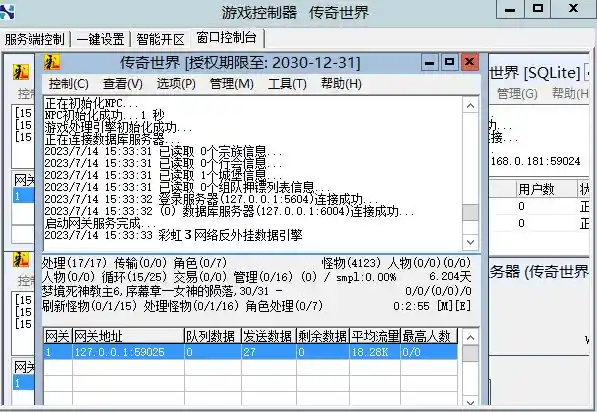The width and height of the screenshot is (597, 412).
Task: Click log scrollbar up arrow
Action: [470, 105]
